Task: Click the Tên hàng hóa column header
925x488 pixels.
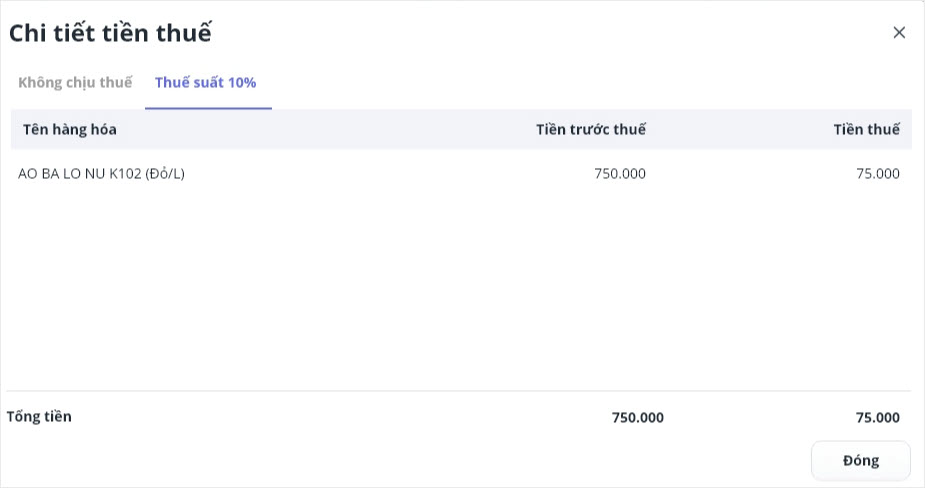Action: pos(70,129)
